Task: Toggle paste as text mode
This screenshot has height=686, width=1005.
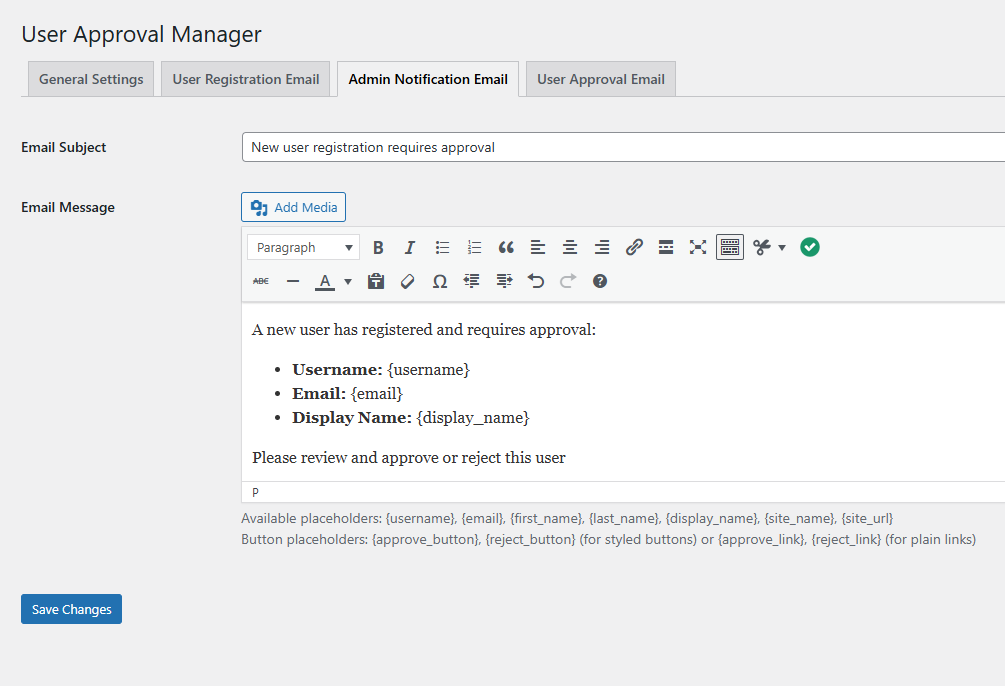Action: click(376, 281)
